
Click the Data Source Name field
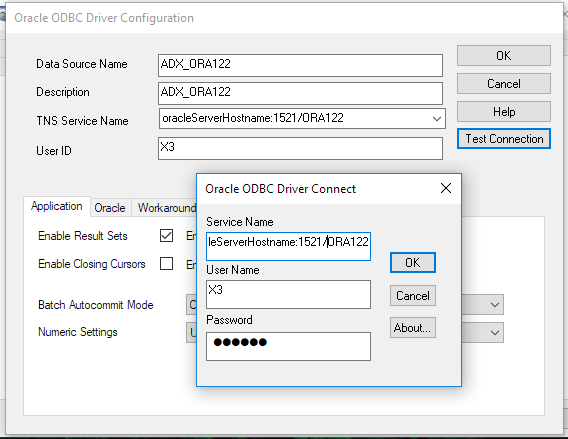click(x=300, y=66)
